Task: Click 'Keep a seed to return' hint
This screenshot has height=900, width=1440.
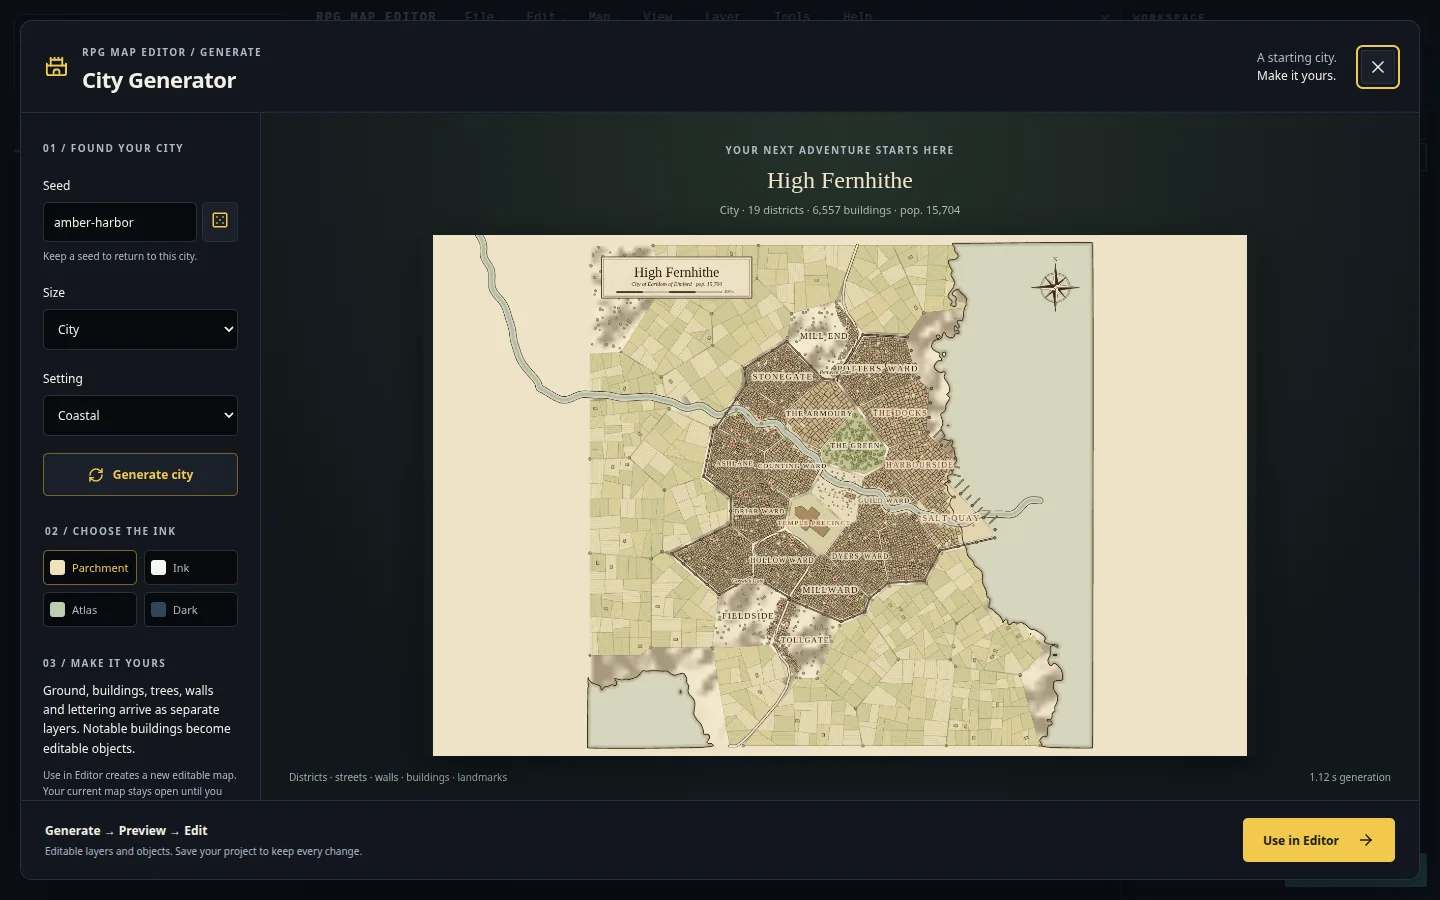Action: (120, 256)
